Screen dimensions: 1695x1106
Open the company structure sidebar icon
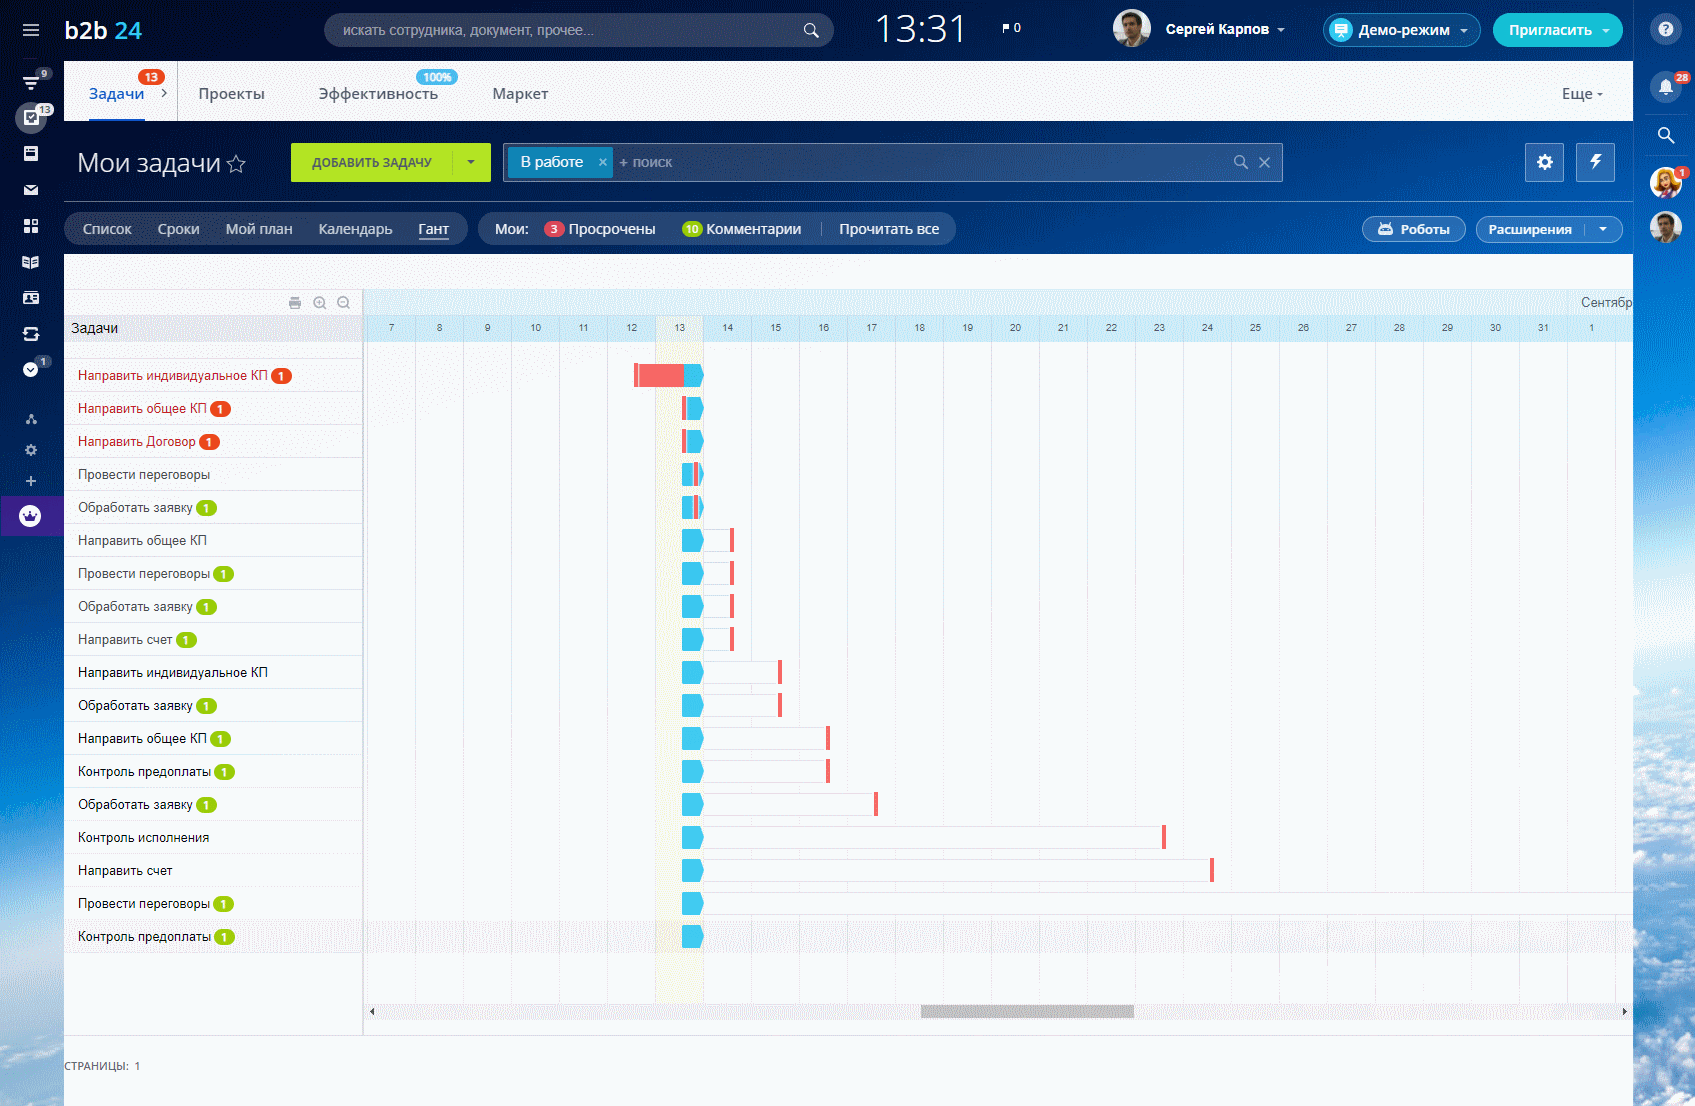31,419
